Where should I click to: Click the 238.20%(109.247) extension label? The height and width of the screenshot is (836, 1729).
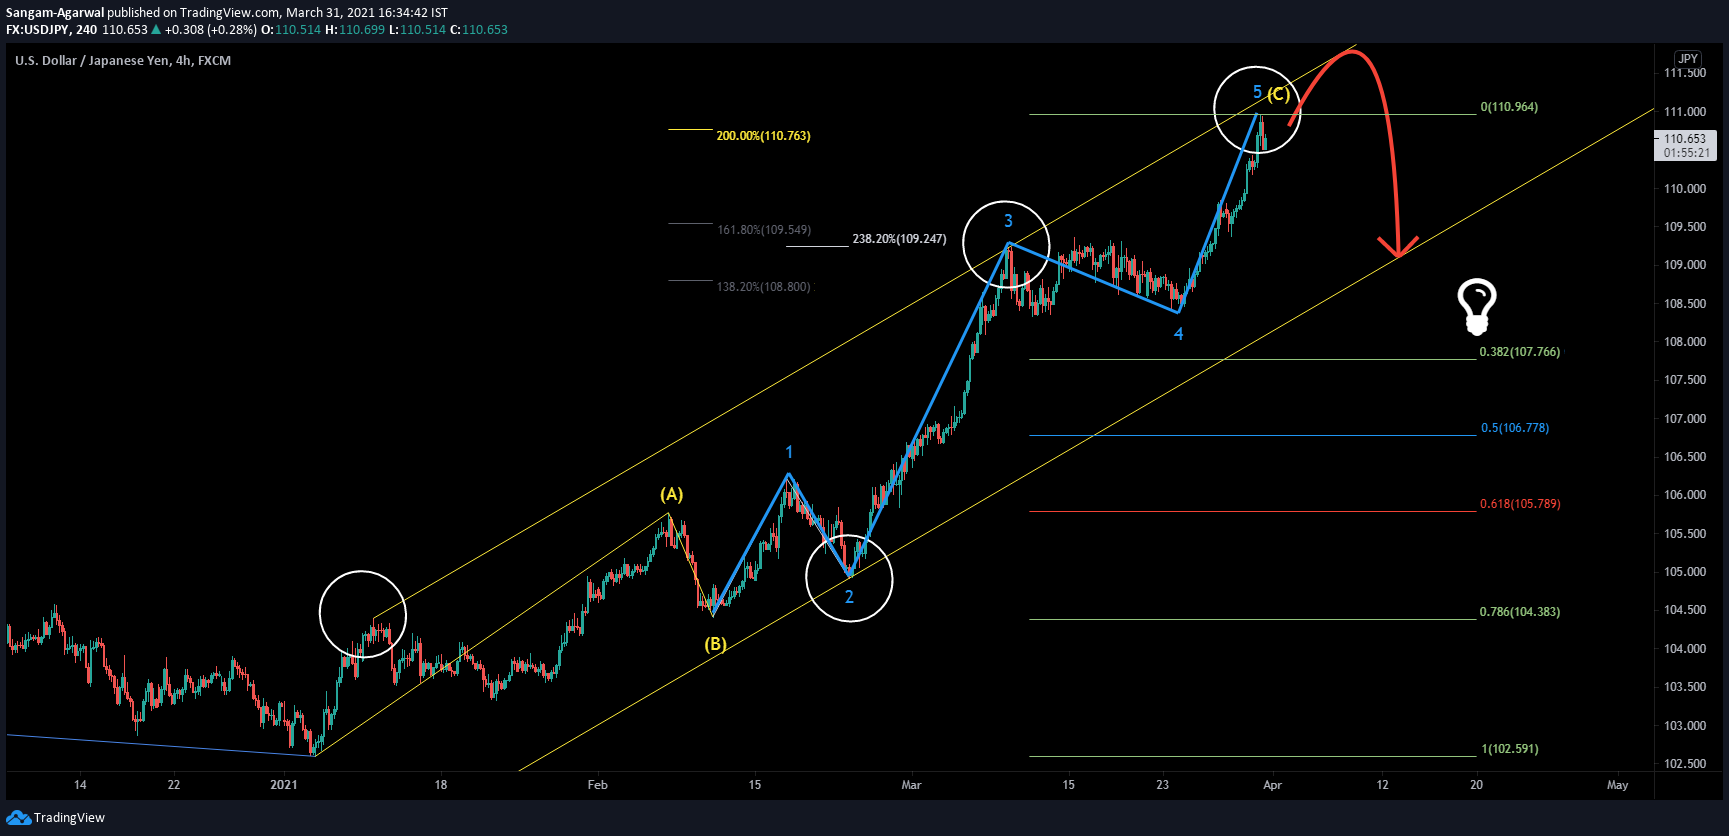(899, 239)
